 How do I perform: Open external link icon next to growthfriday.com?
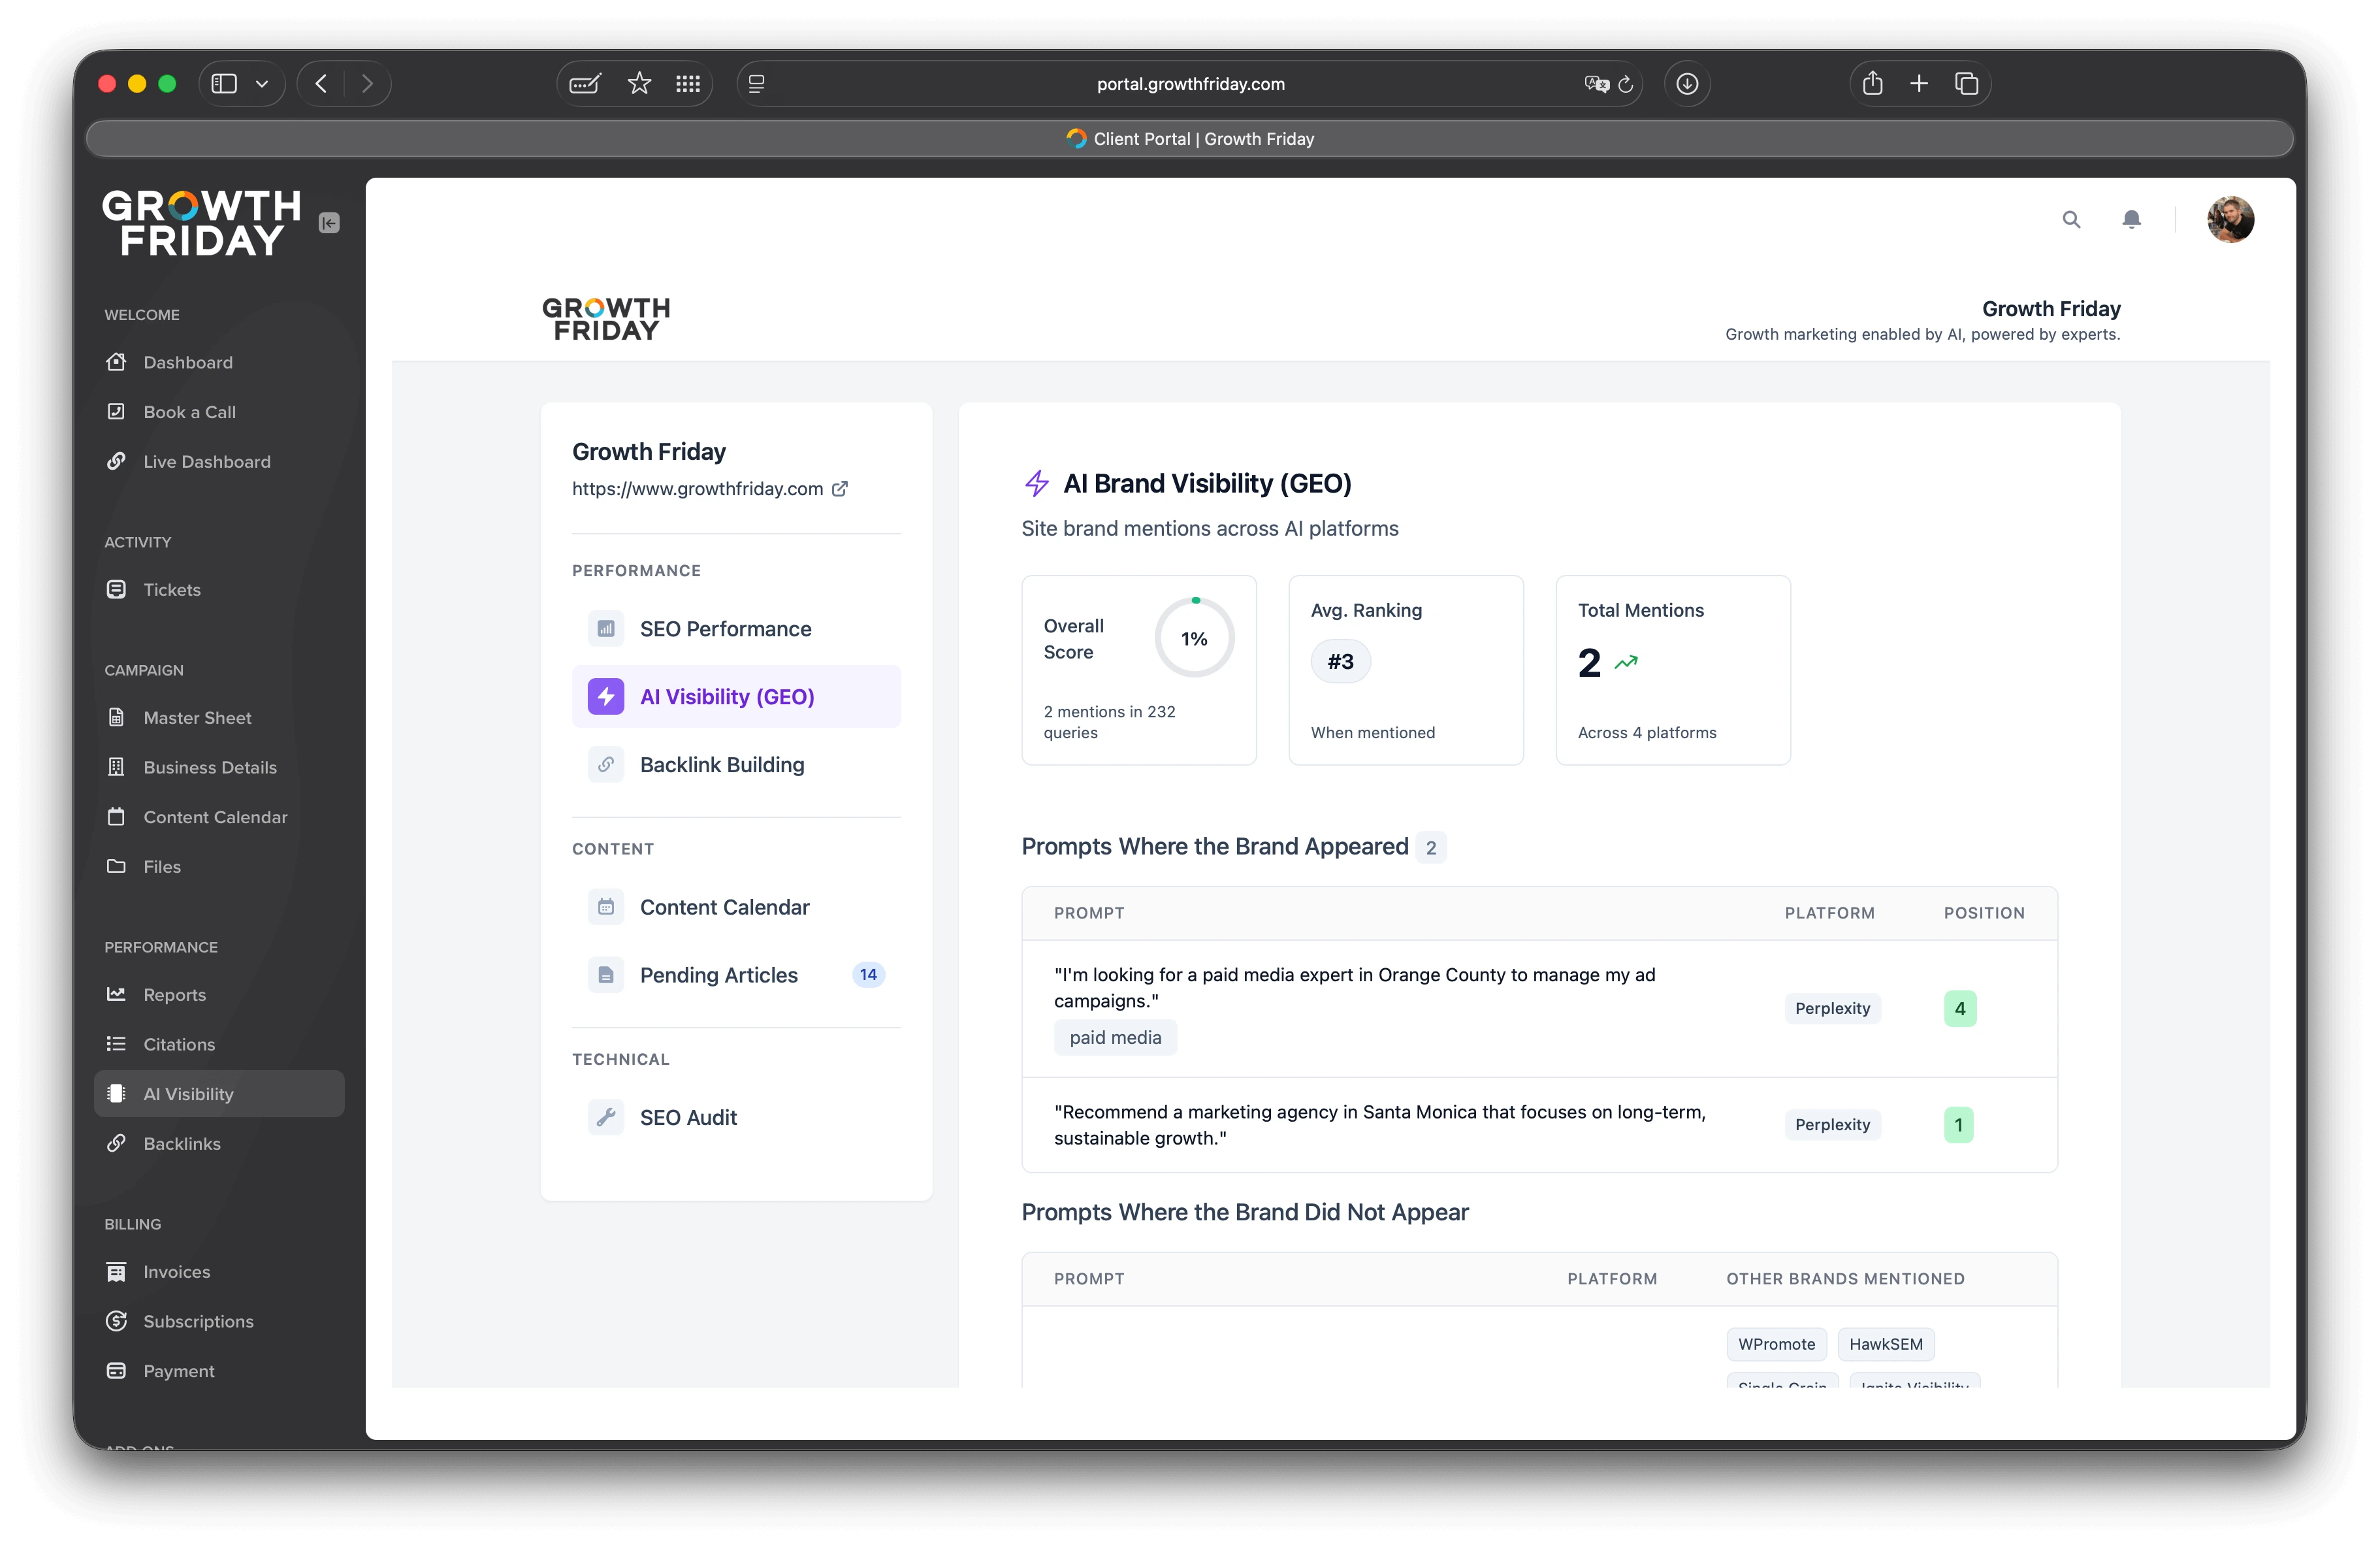(x=840, y=489)
